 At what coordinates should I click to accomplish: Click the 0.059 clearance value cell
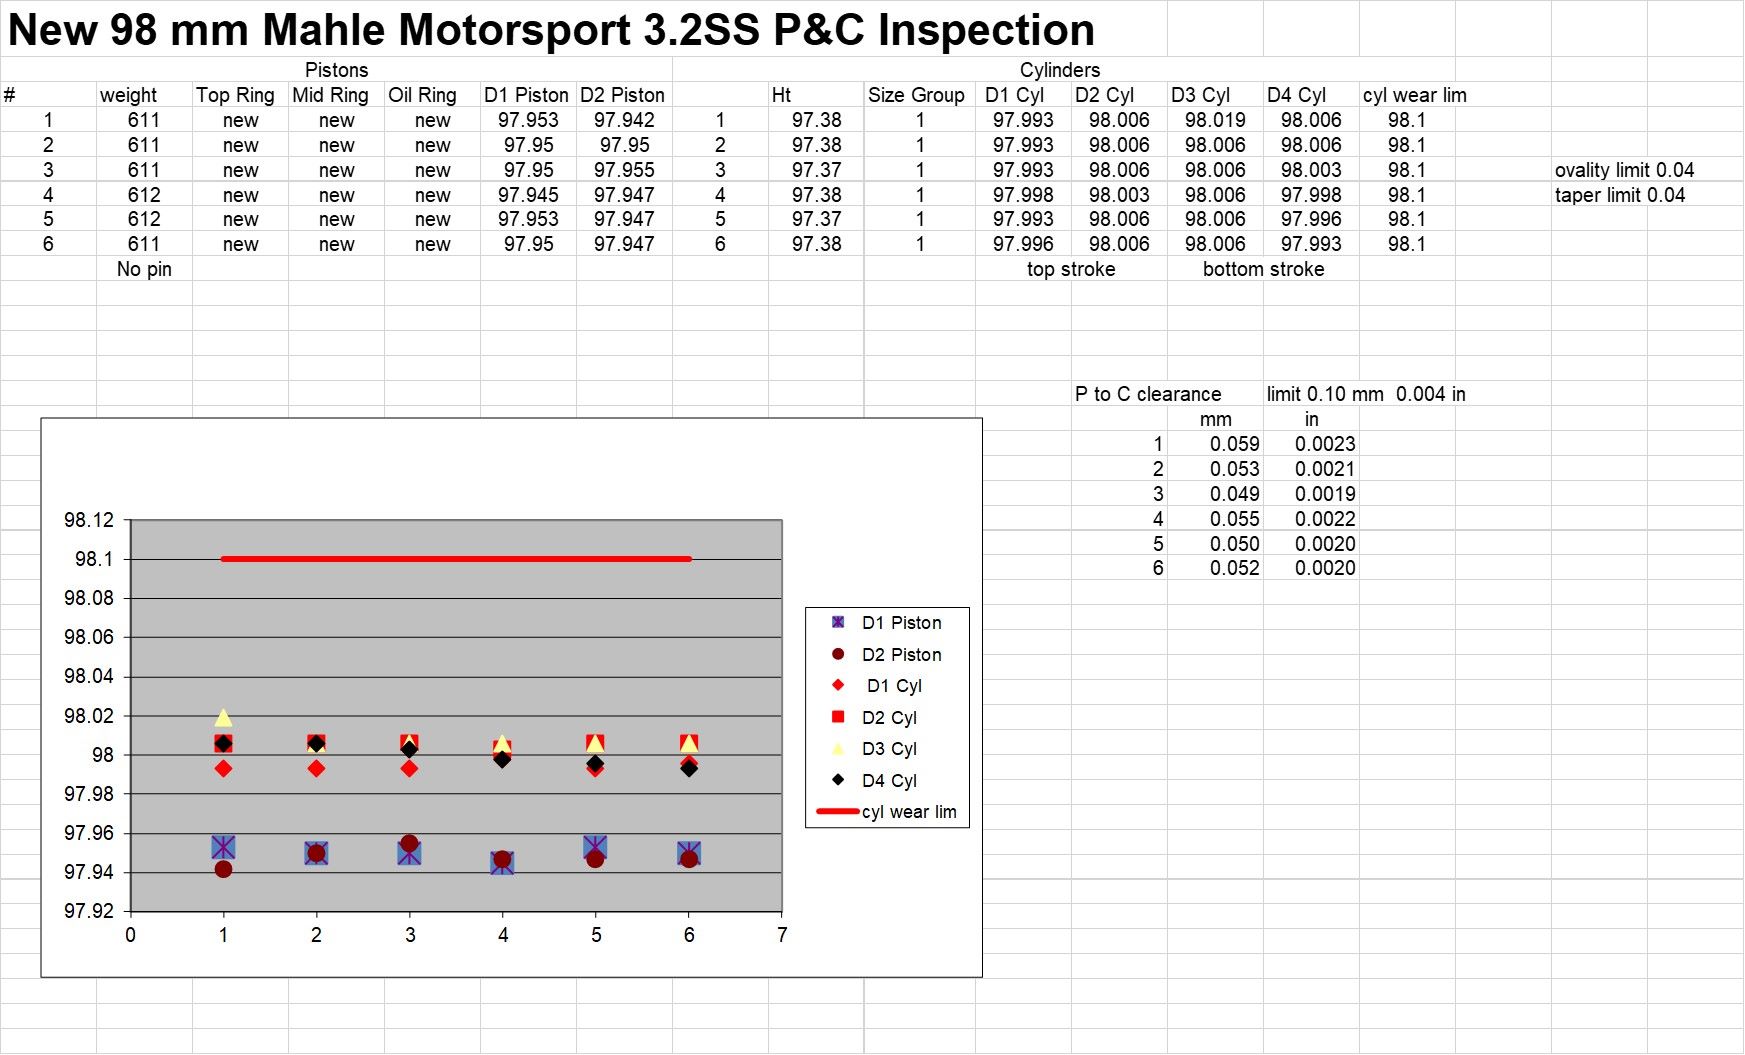pos(1234,444)
